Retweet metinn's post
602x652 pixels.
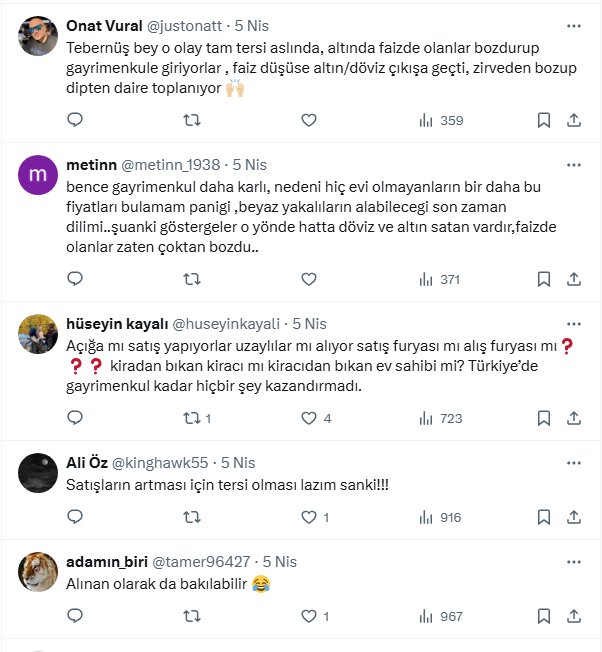click(193, 280)
